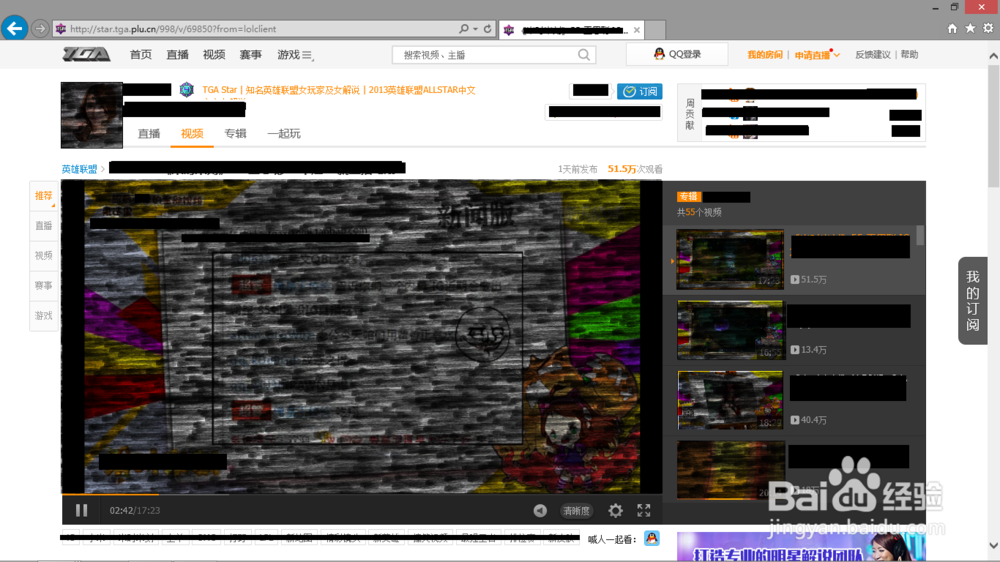Screen dimensions: 1000x562
Task: Click the browser forward arrow button
Action: (x=40, y=29)
